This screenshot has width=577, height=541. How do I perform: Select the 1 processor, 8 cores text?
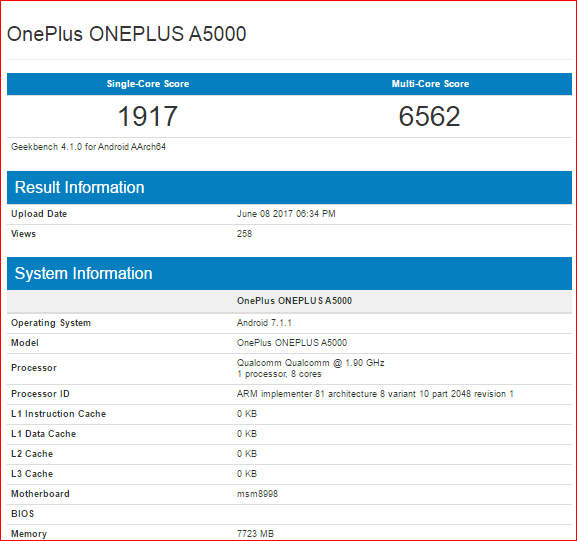(279, 374)
